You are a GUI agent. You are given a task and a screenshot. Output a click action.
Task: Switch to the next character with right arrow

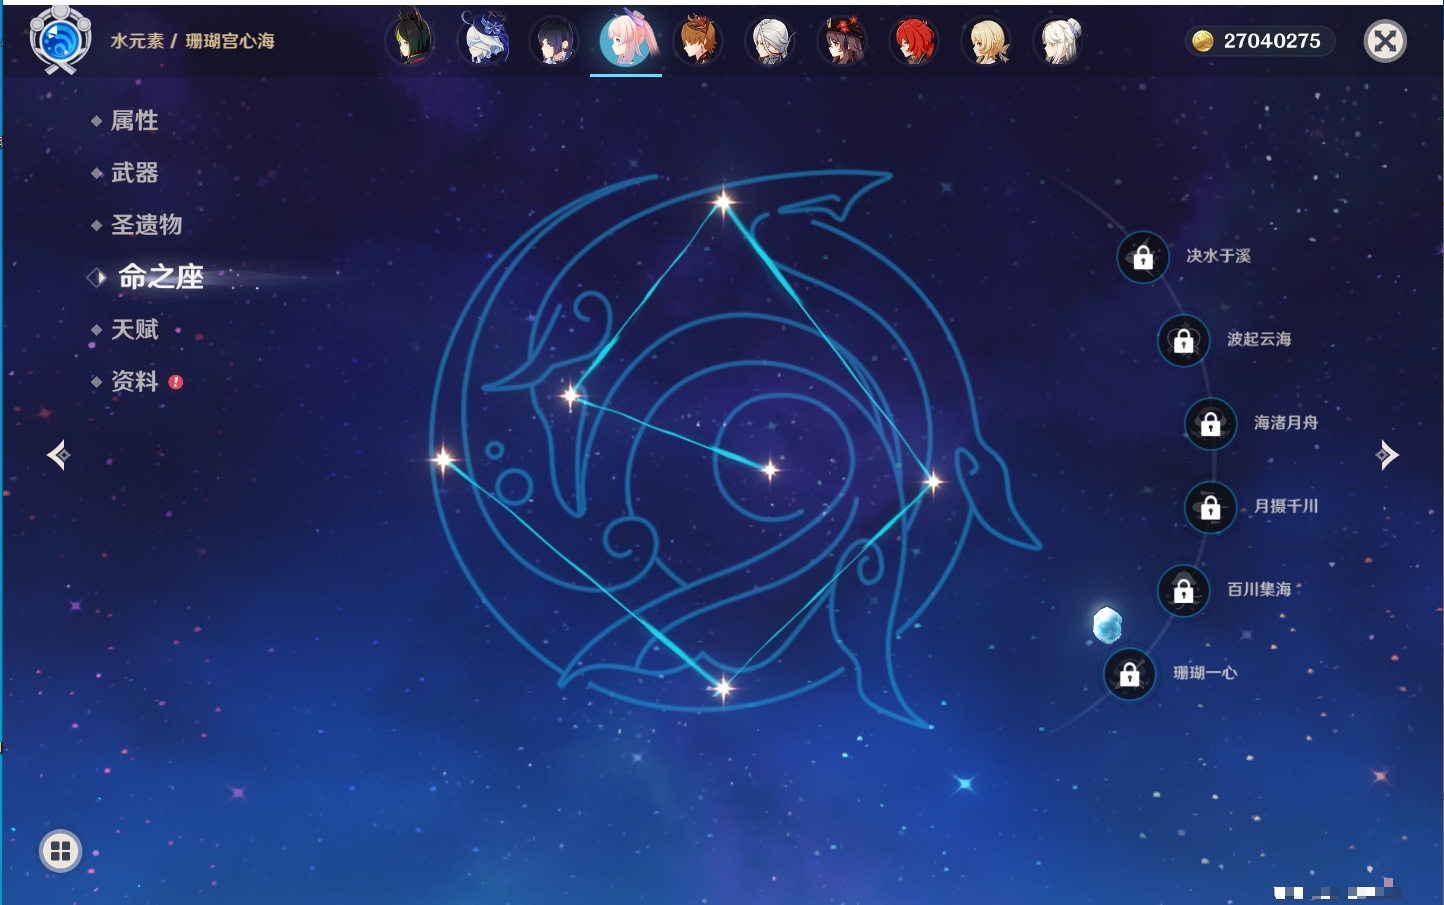click(x=1387, y=455)
